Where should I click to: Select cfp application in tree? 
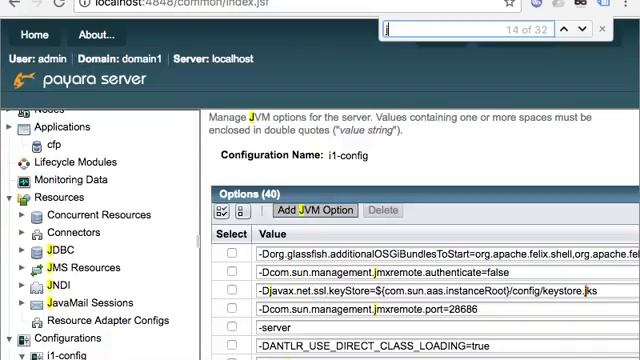pyautogui.click(x=54, y=144)
